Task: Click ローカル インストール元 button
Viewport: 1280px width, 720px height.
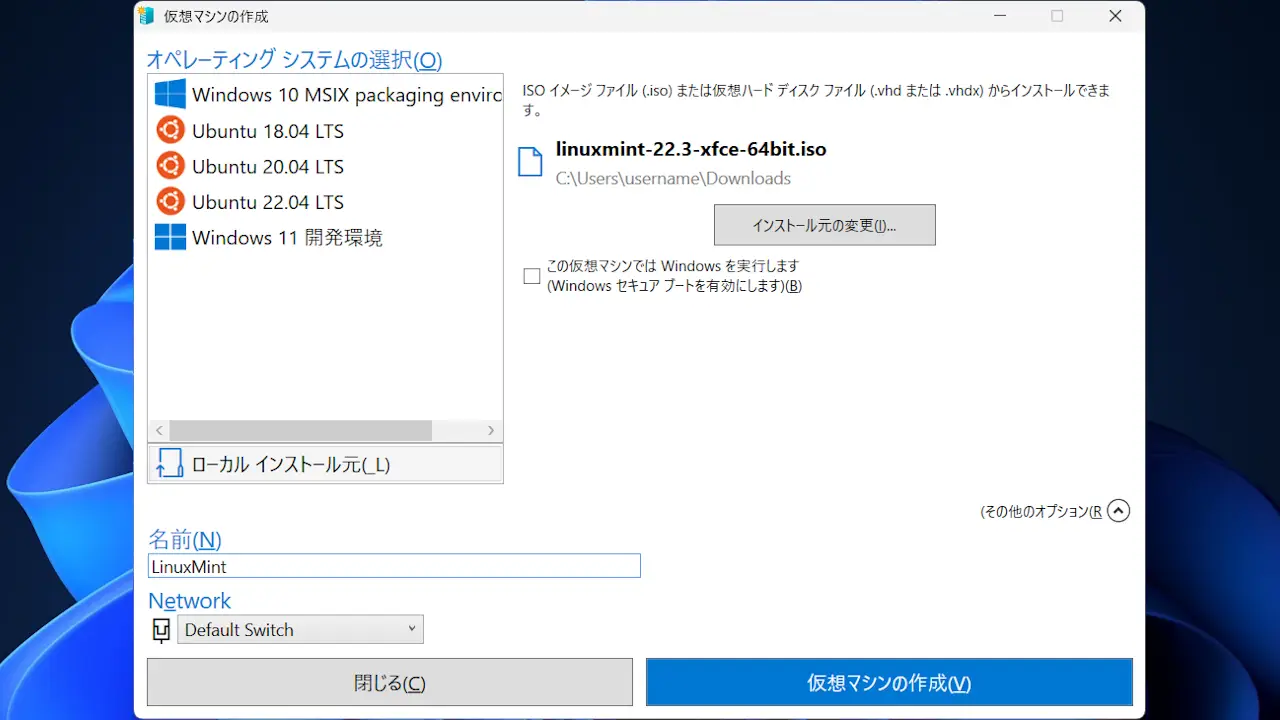Action: pos(326,464)
